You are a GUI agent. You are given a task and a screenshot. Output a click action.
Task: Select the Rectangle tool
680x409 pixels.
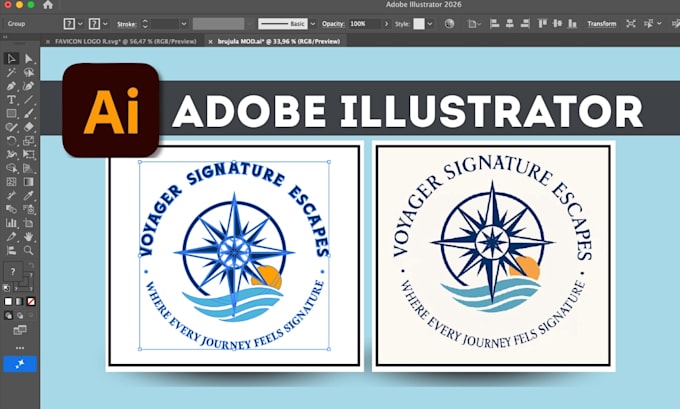point(11,114)
